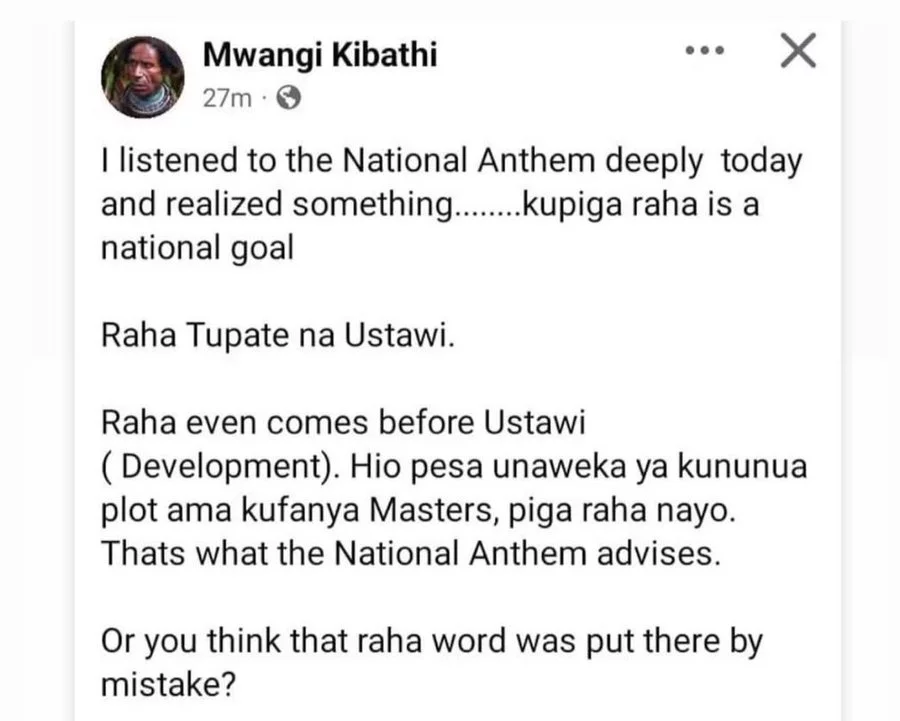Click the line starting "Or you think"

(x=431, y=641)
